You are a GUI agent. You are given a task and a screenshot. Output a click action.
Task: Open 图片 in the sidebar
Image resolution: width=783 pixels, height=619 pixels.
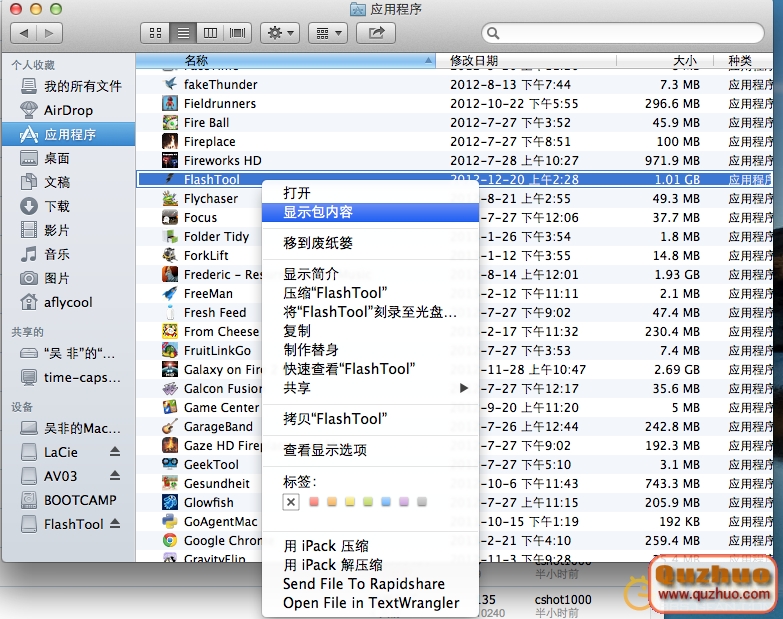click(68, 278)
